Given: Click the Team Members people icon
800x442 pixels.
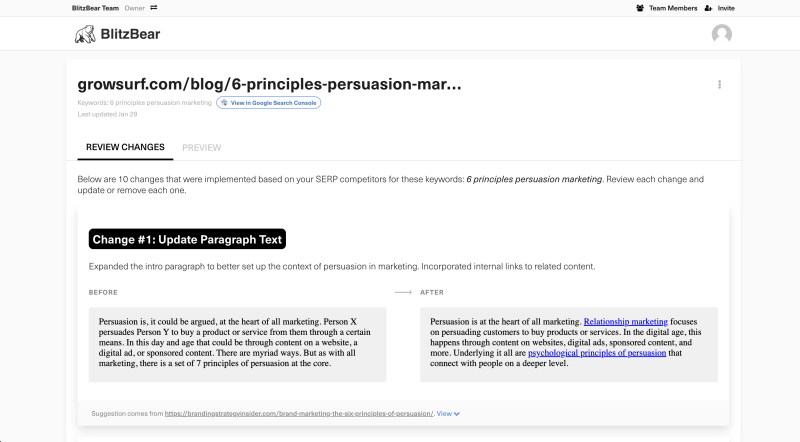Looking at the screenshot, I should 640,8.
